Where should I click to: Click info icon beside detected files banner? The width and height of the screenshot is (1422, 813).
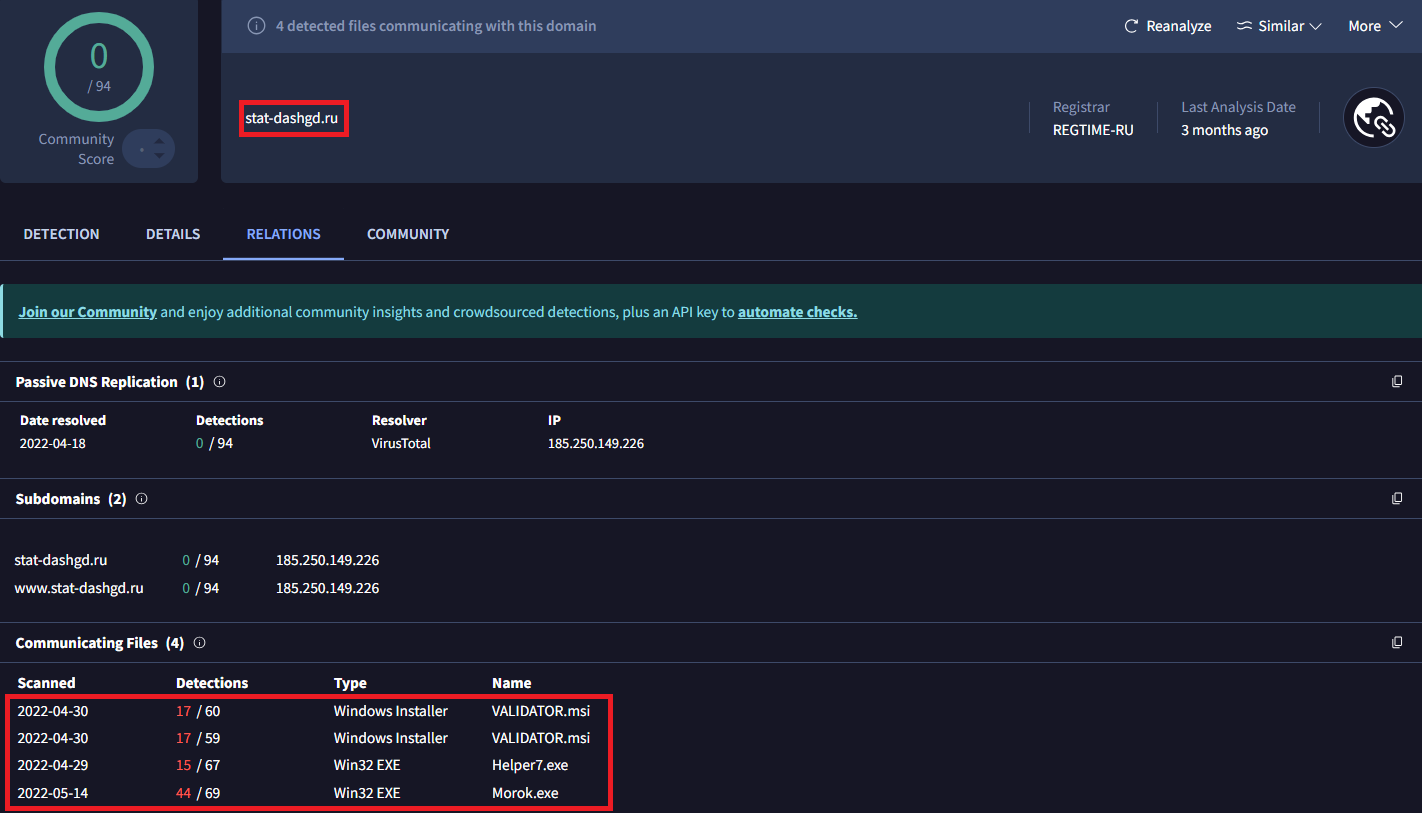click(256, 26)
